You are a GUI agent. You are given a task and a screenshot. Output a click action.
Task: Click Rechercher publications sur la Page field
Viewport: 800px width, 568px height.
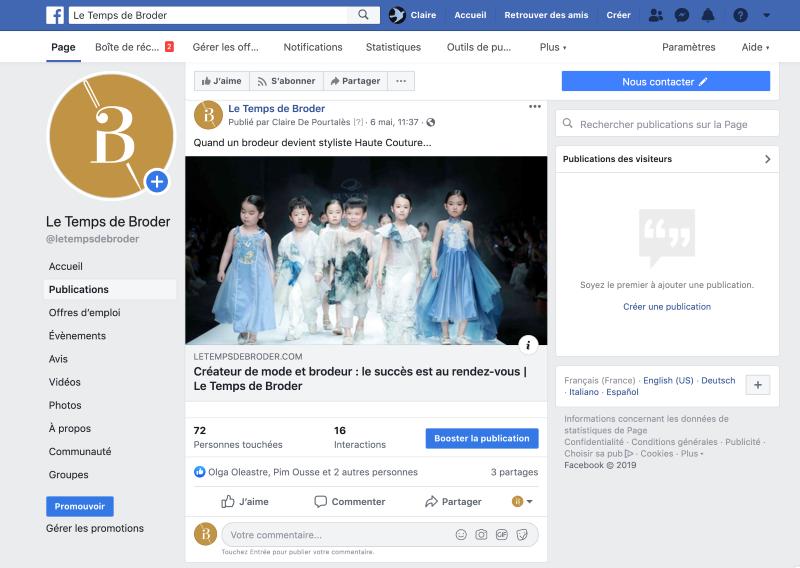[x=667, y=124]
